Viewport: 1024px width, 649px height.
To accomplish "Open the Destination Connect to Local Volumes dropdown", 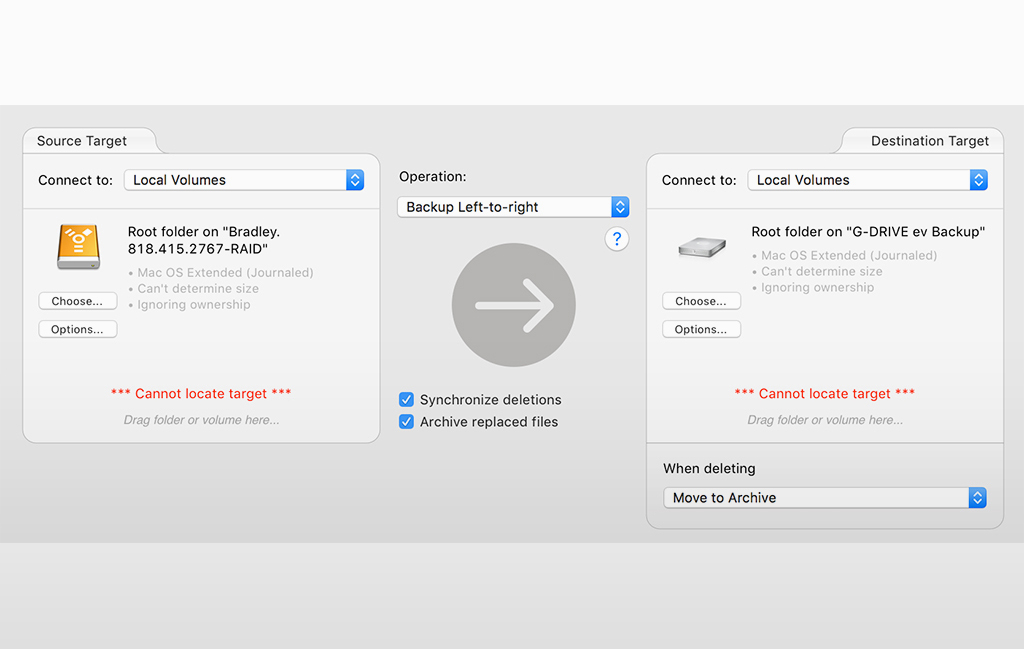I will tap(867, 180).
